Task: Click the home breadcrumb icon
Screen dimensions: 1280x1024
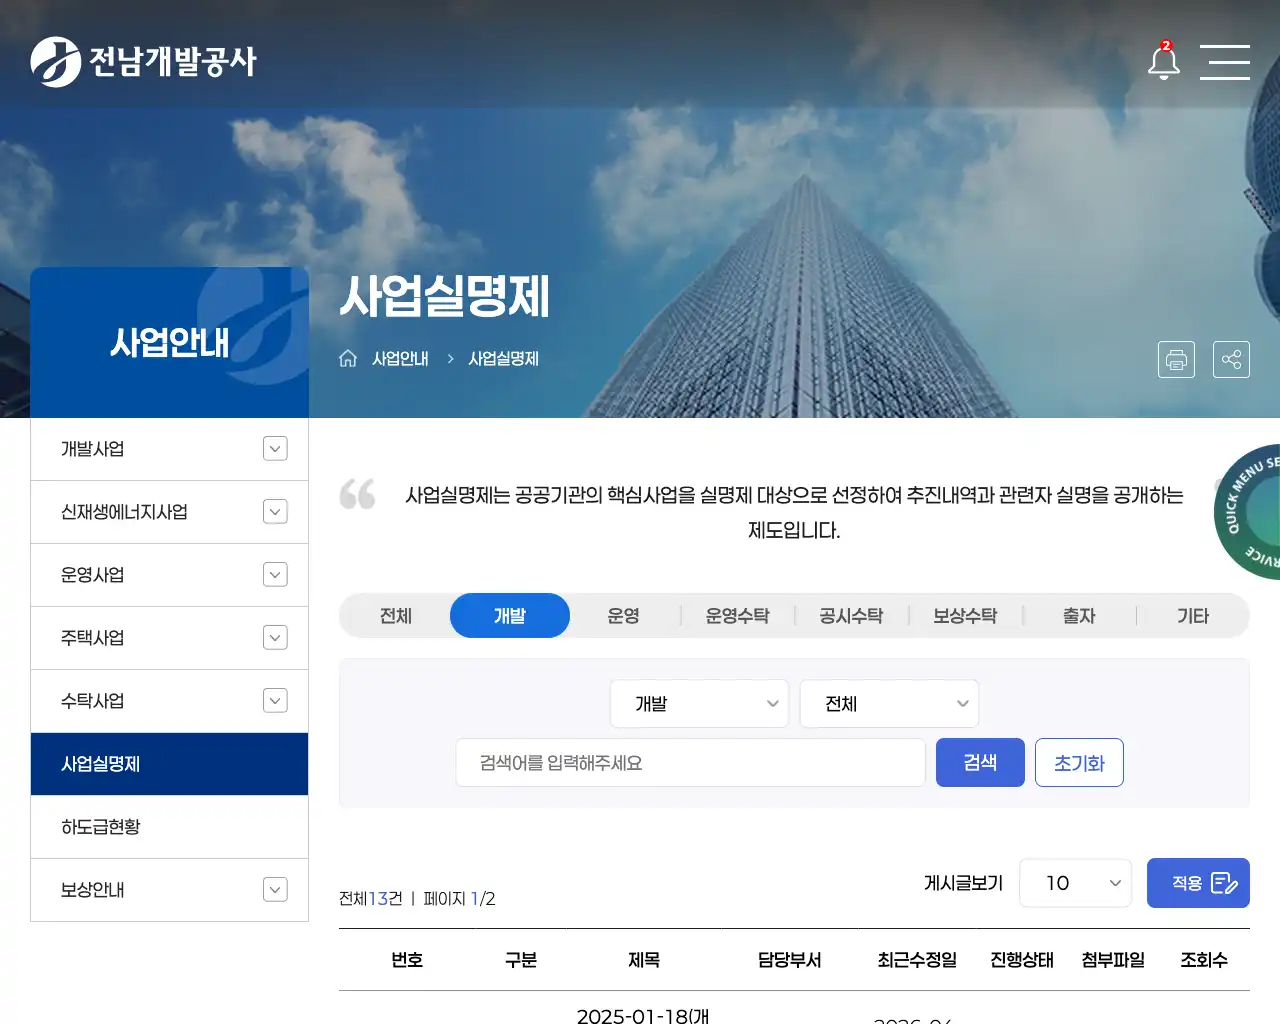Action: click(x=348, y=358)
